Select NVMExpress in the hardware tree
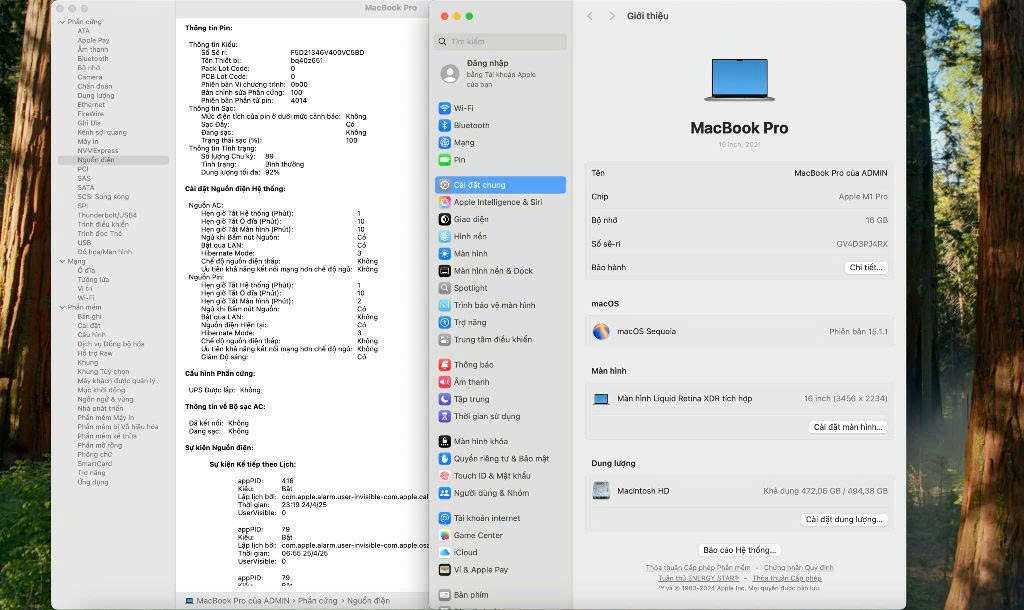Image resolution: width=1024 pixels, height=610 pixels. tap(97, 151)
